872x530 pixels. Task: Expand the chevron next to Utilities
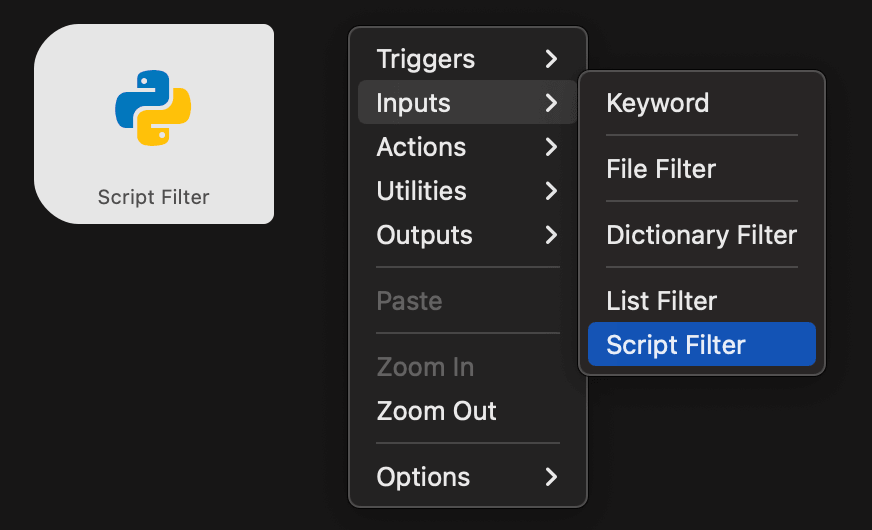(551, 191)
